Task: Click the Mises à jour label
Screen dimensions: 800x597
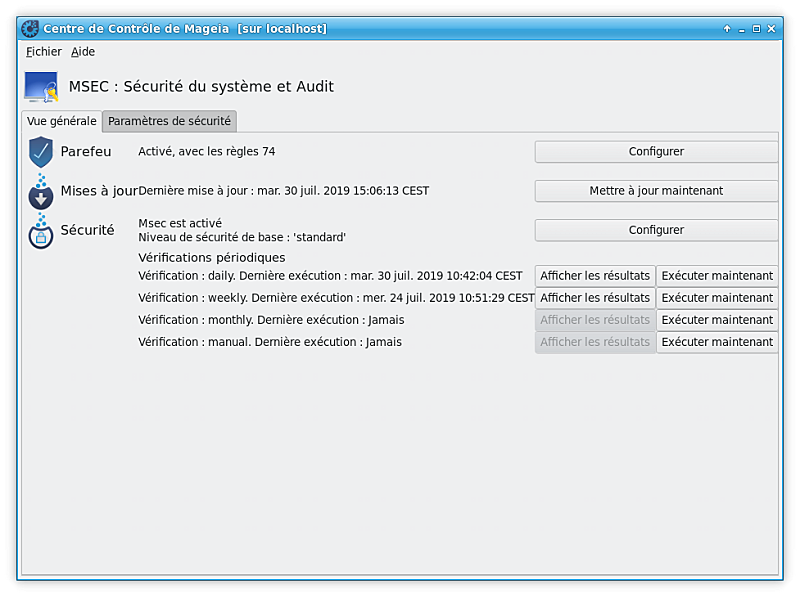Action: 99,191
